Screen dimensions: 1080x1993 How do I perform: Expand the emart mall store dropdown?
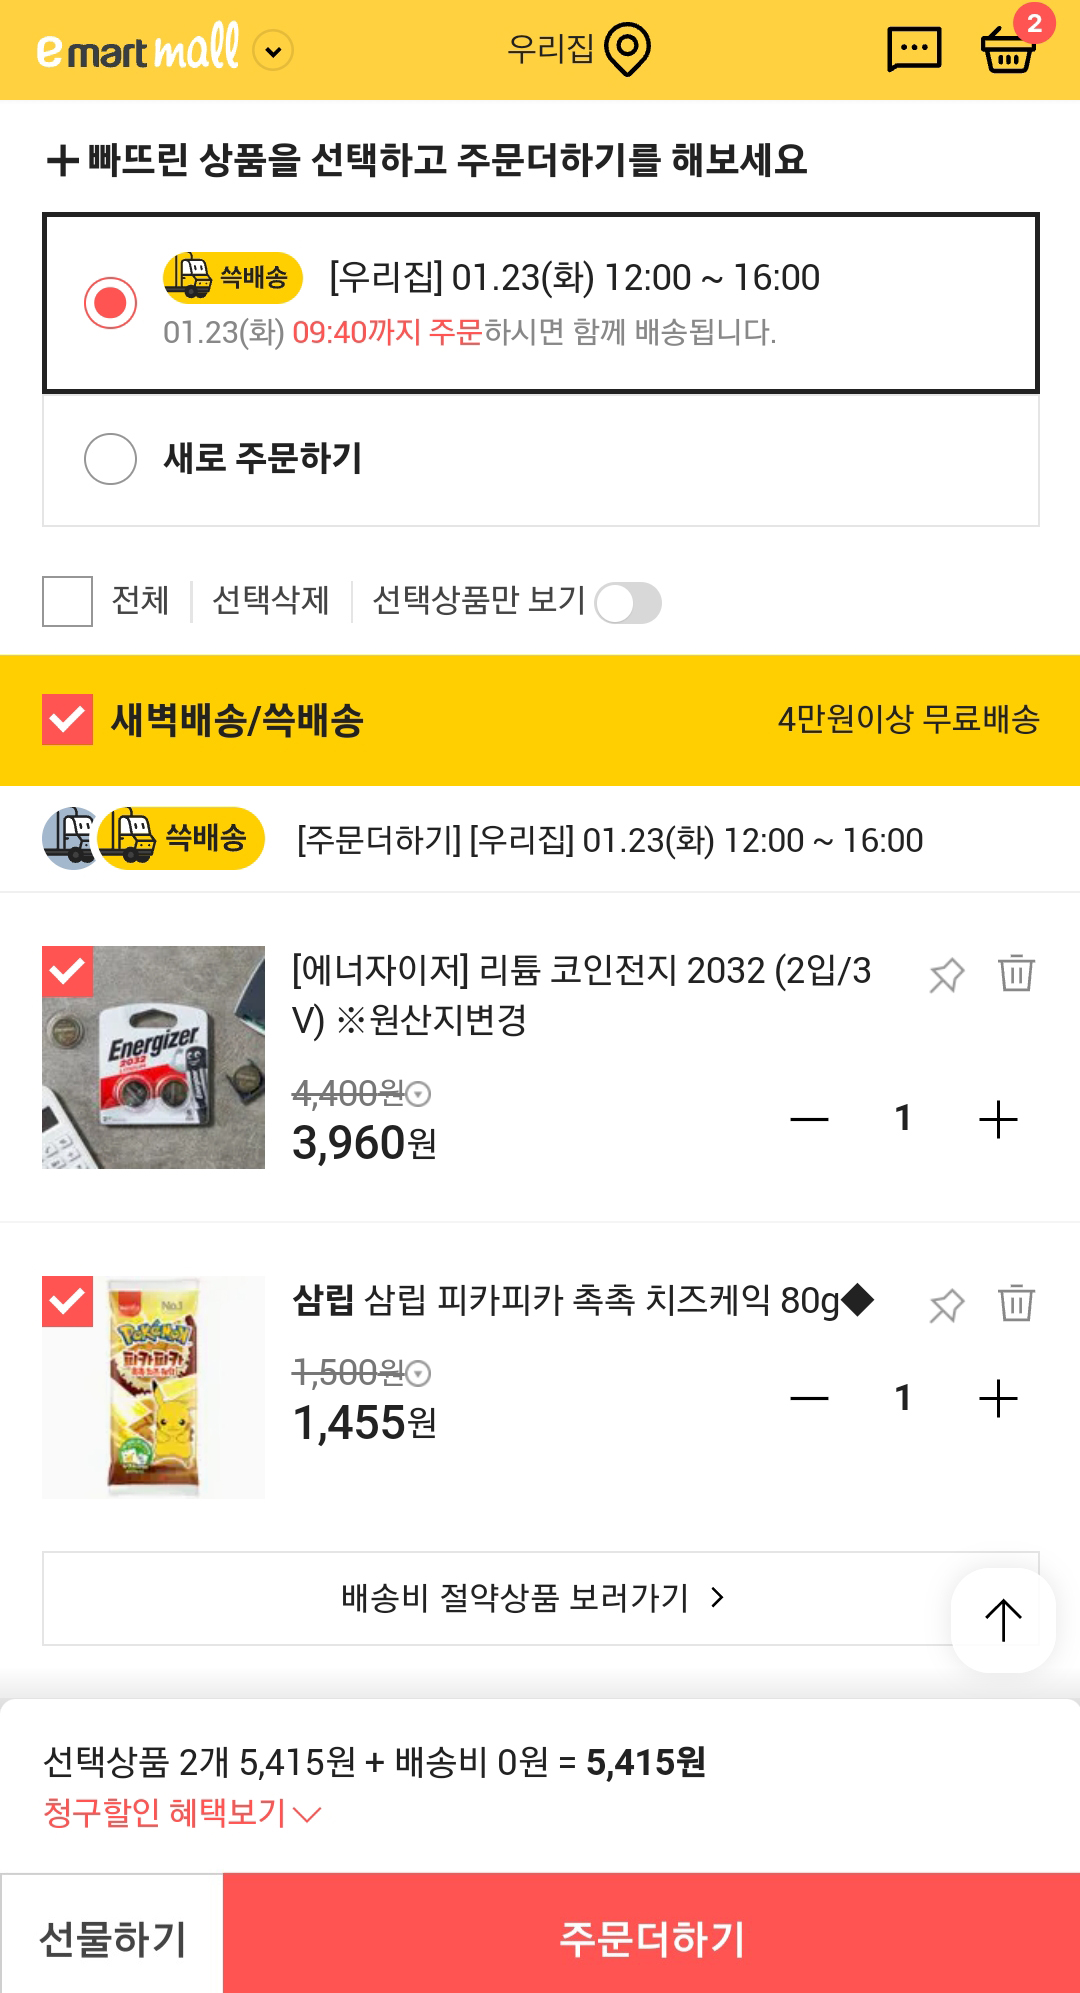tap(273, 51)
